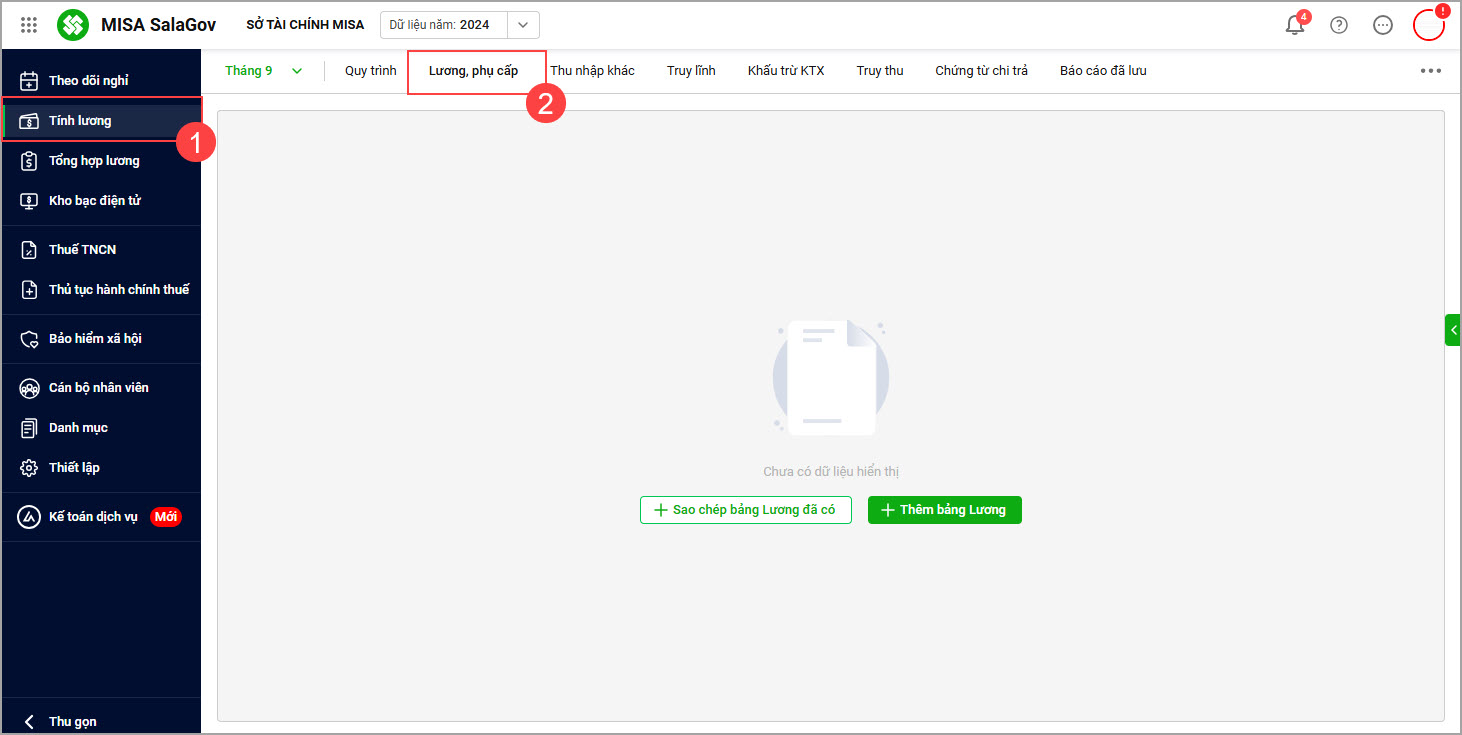Open Cán bộ nhân viên in sidebar
Screen dimensions: 1462x735
(100, 387)
